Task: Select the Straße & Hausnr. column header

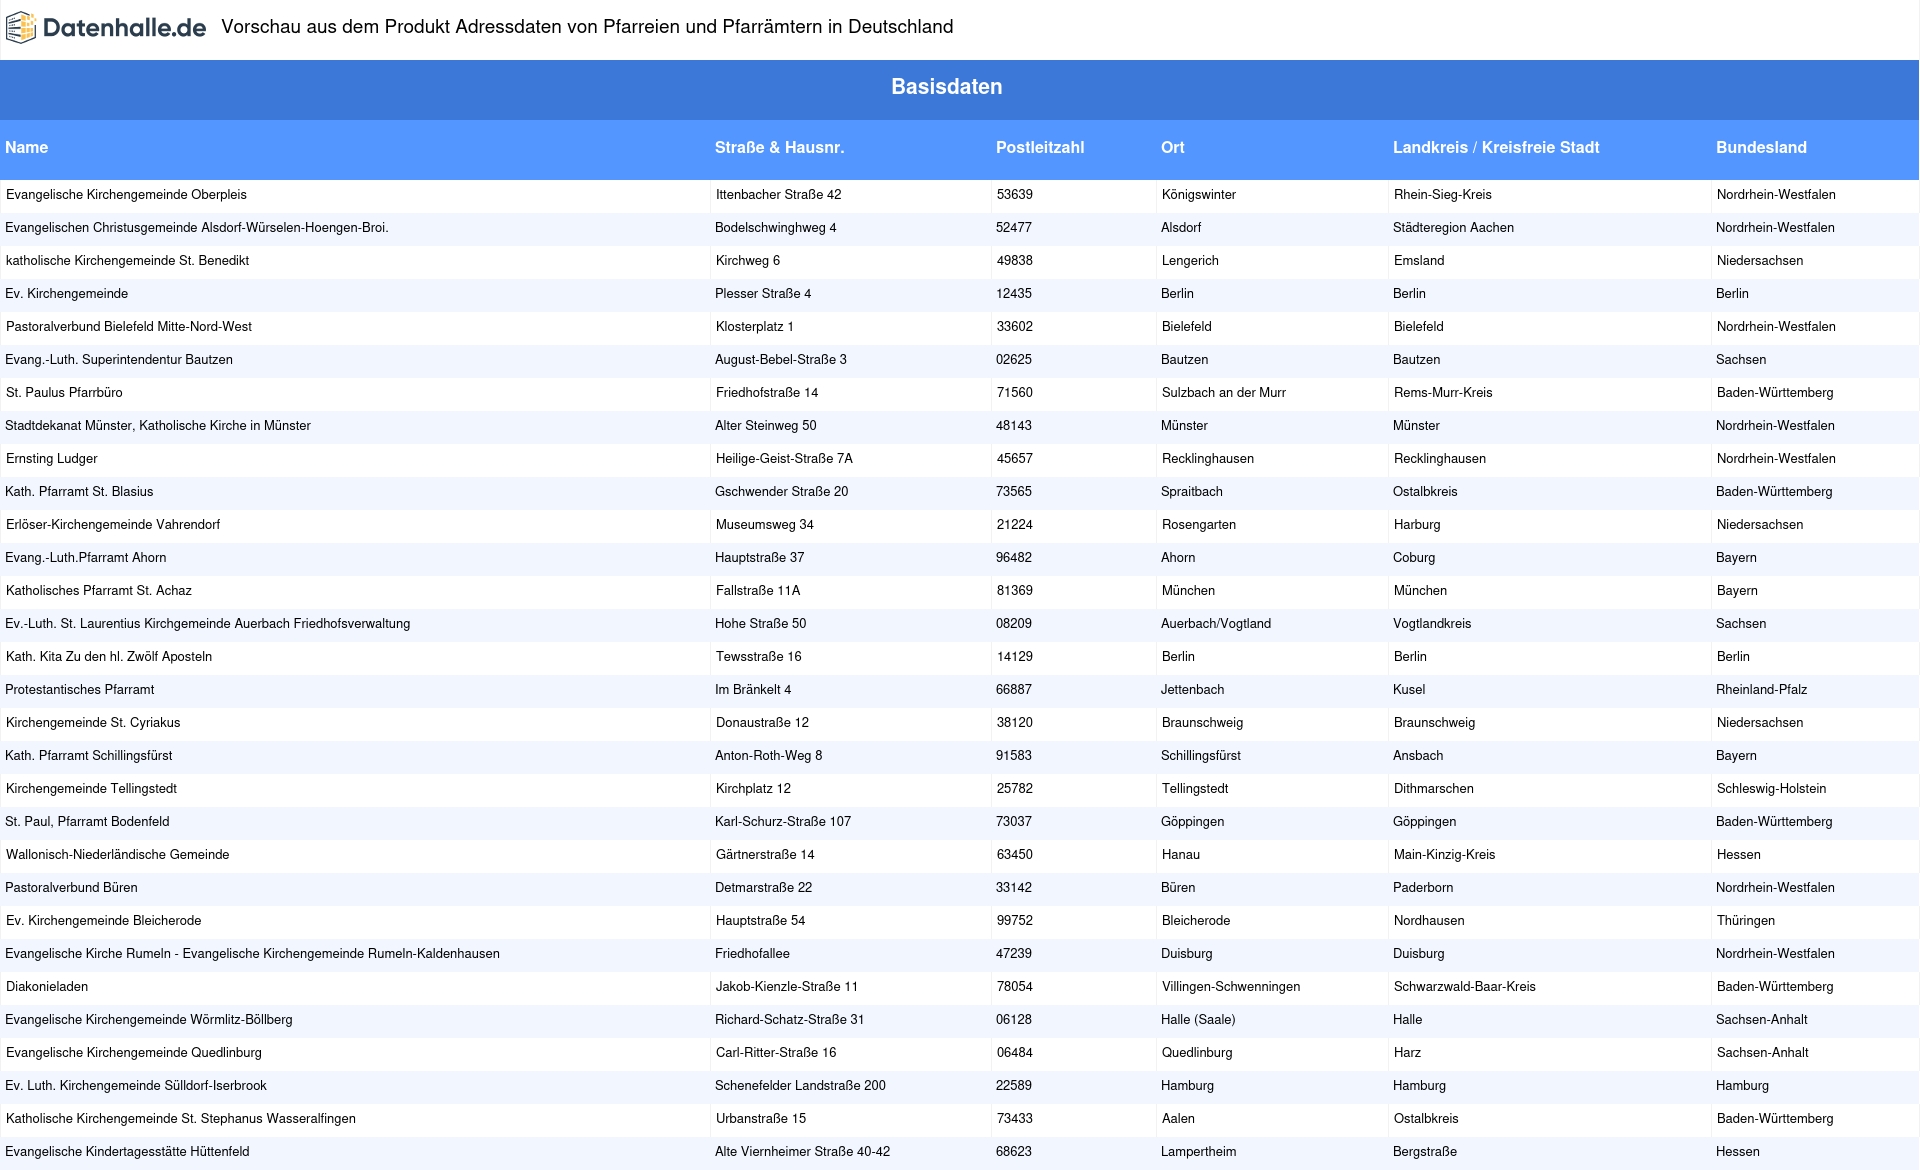Action: 779,148
